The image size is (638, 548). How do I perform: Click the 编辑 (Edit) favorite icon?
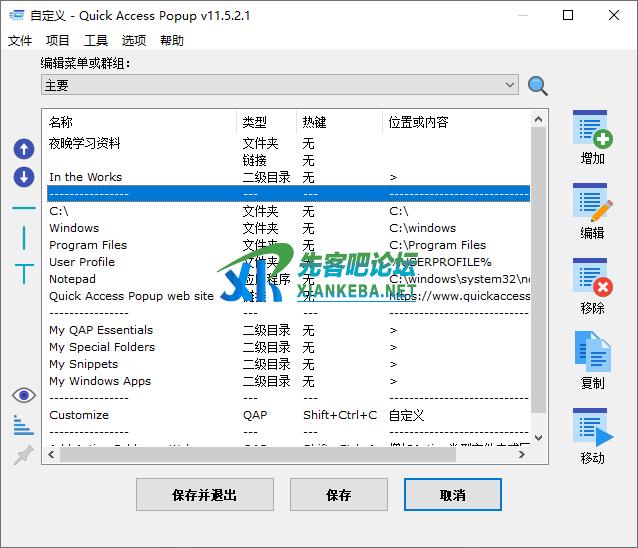coord(592,204)
